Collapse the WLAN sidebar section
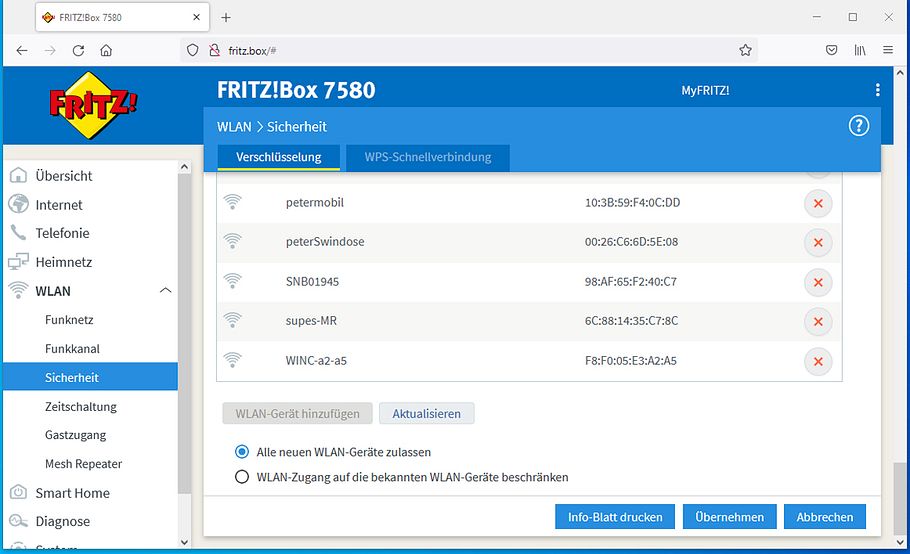Image resolution: width=910 pixels, height=554 pixels. pos(165,291)
